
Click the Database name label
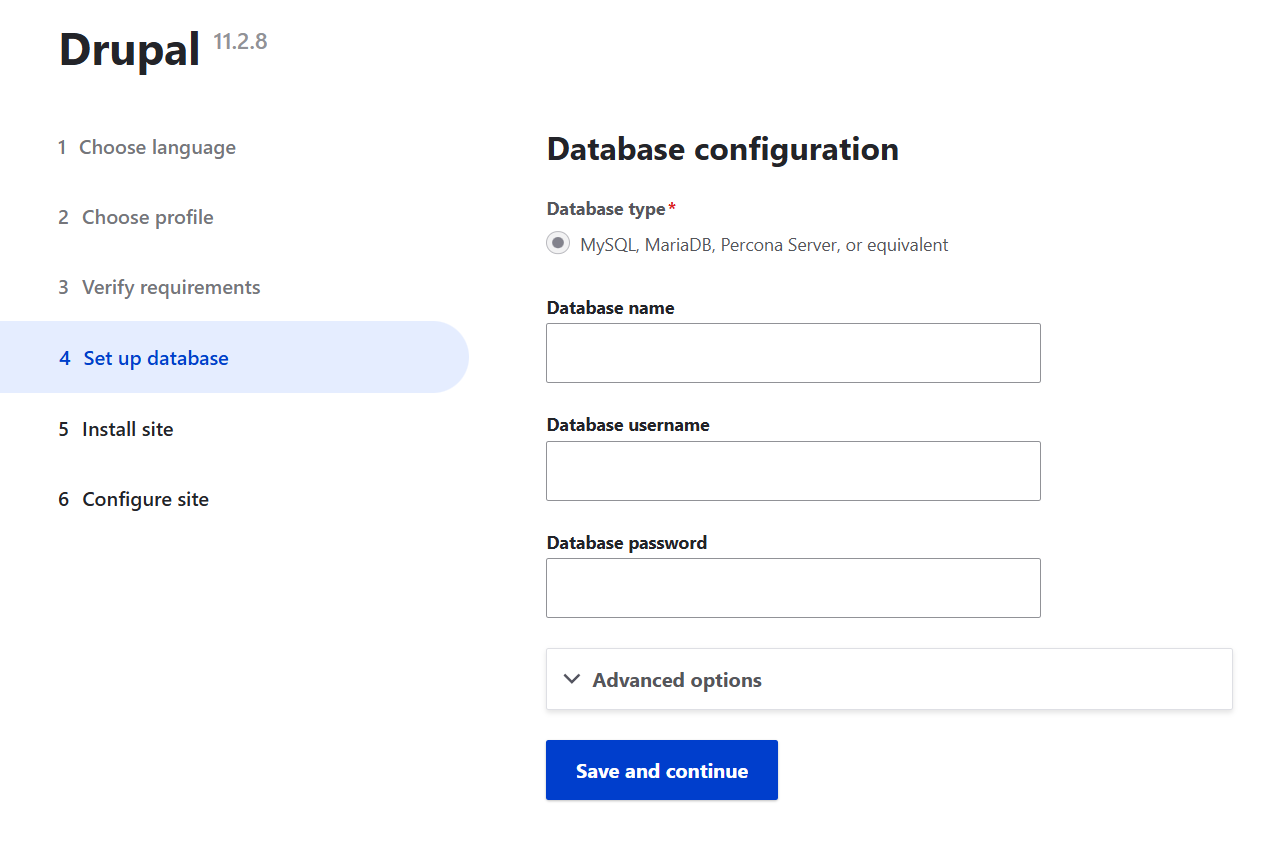610,308
